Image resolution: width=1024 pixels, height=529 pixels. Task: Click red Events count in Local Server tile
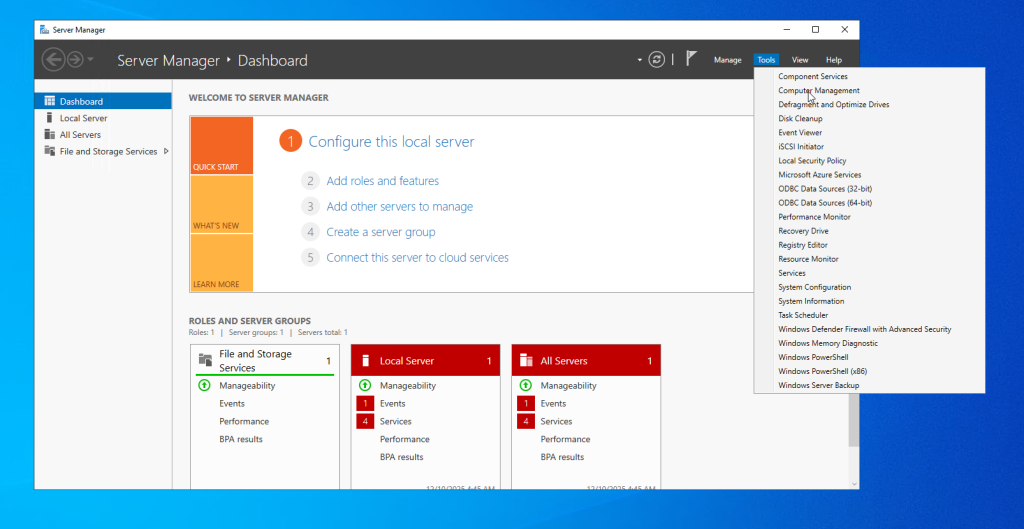365,404
